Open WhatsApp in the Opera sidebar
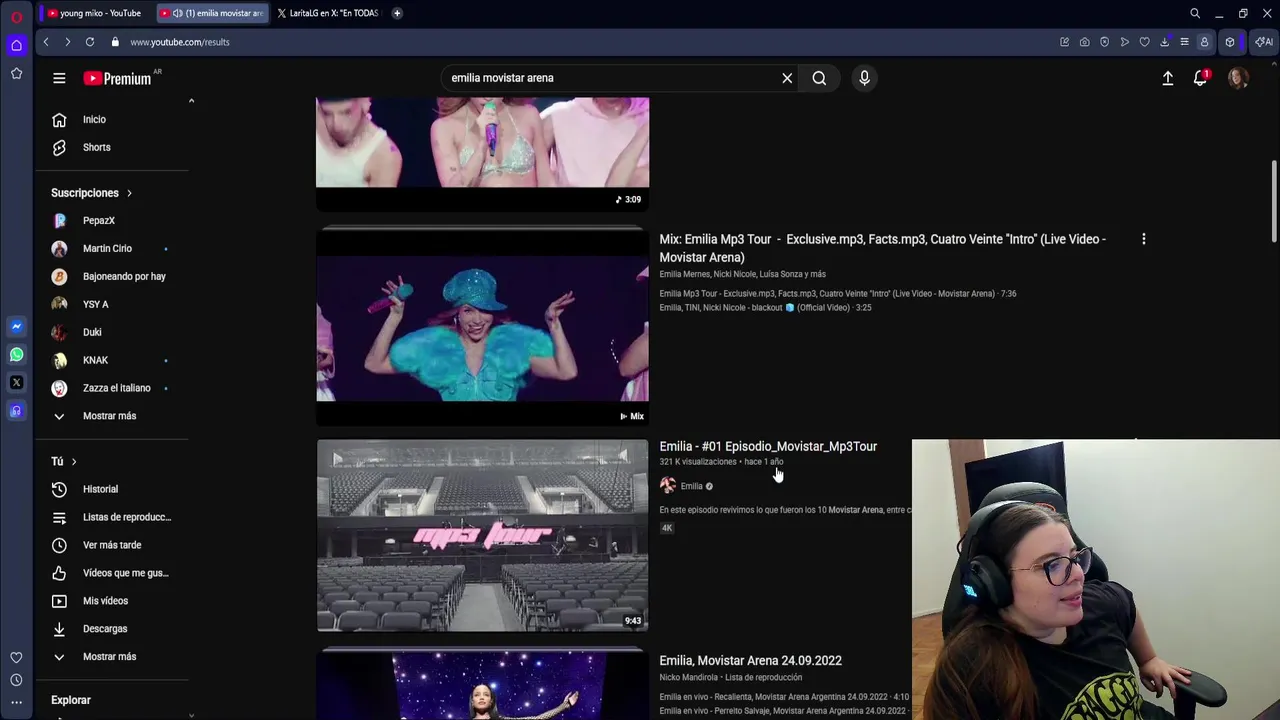The height and width of the screenshot is (720, 1280). 16,354
